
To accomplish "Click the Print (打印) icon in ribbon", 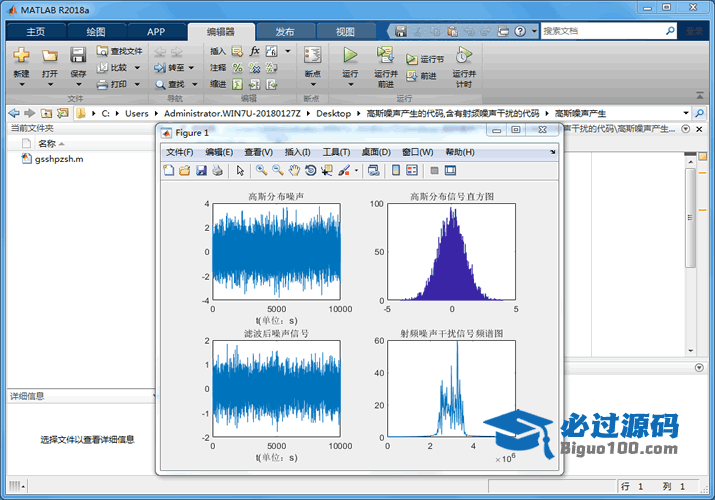I will point(103,84).
